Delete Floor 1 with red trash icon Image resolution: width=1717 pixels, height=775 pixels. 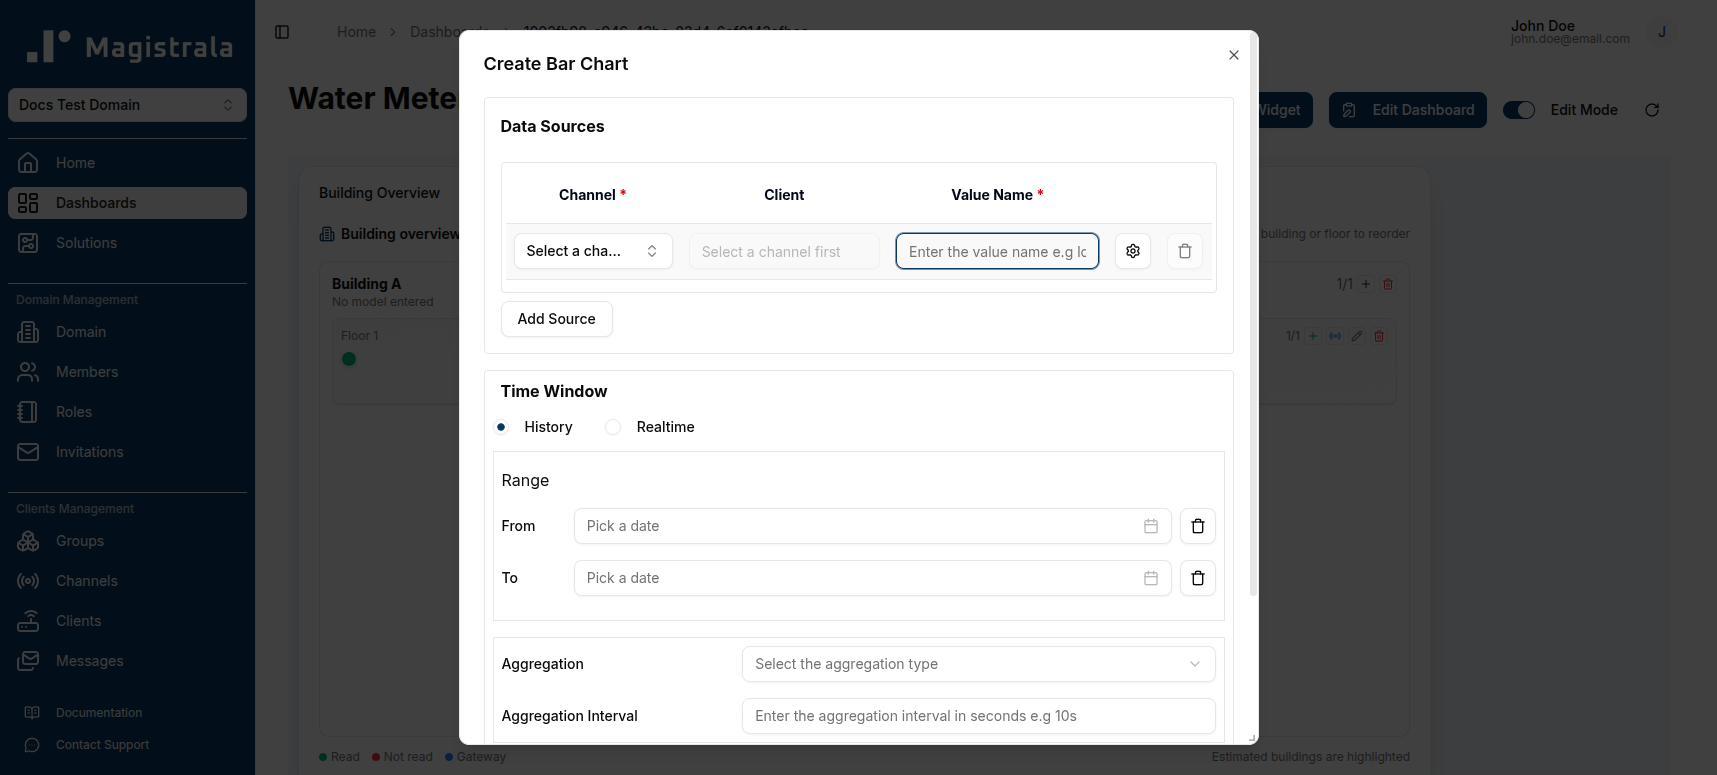click(x=1379, y=336)
